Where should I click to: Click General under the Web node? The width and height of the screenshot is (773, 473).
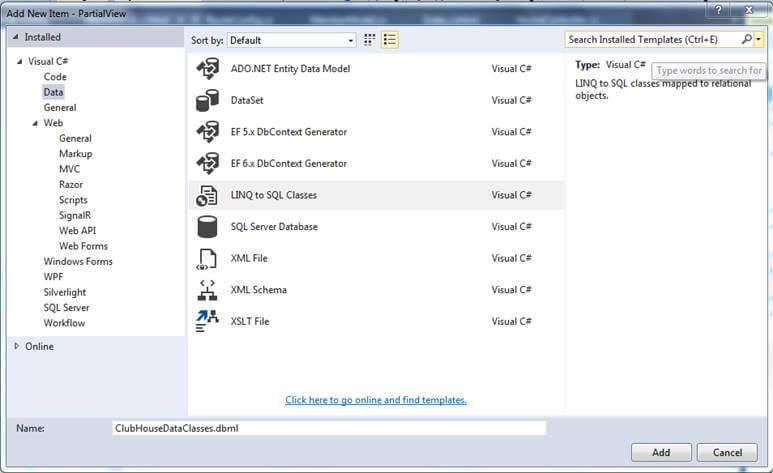pyautogui.click(x=75, y=139)
